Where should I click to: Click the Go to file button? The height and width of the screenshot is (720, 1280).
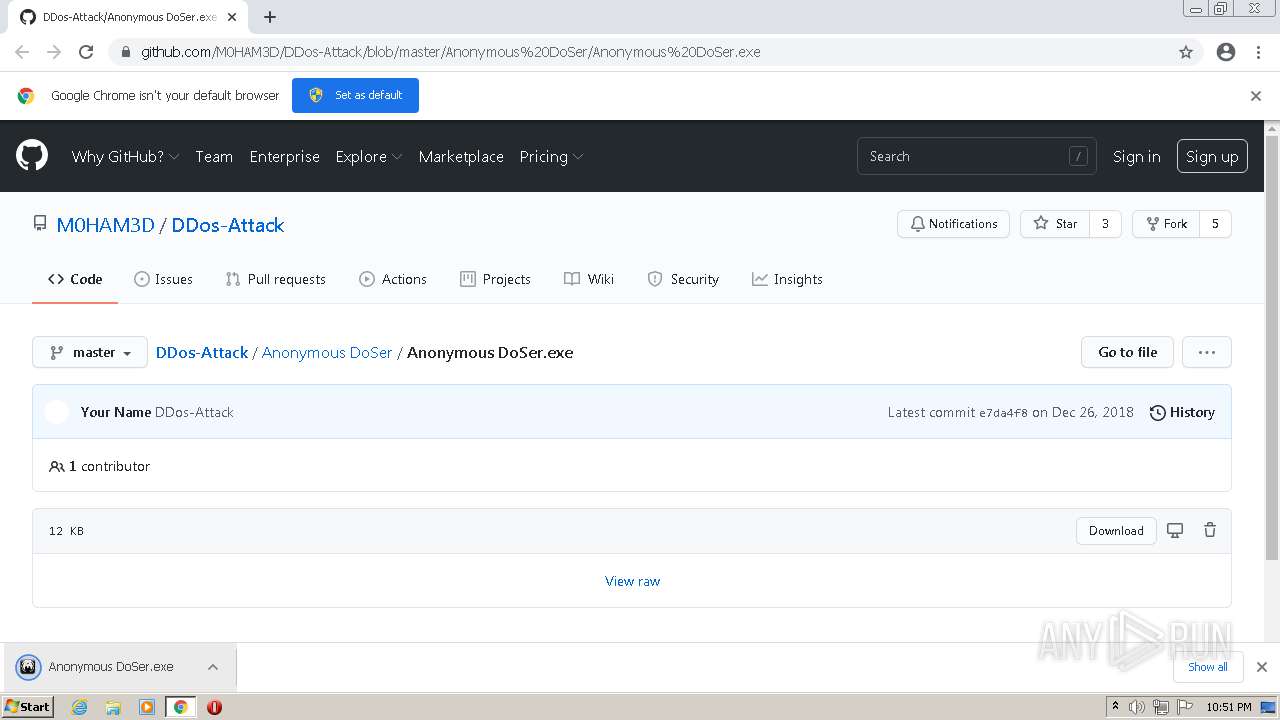pyautogui.click(x=1127, y=352)
